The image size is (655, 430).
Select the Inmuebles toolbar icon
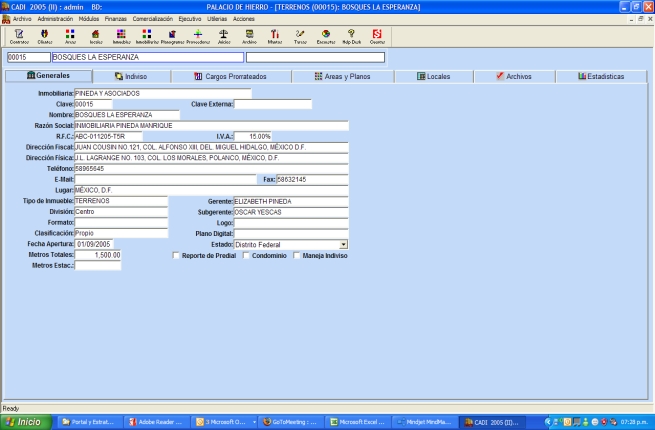point(121,36)
